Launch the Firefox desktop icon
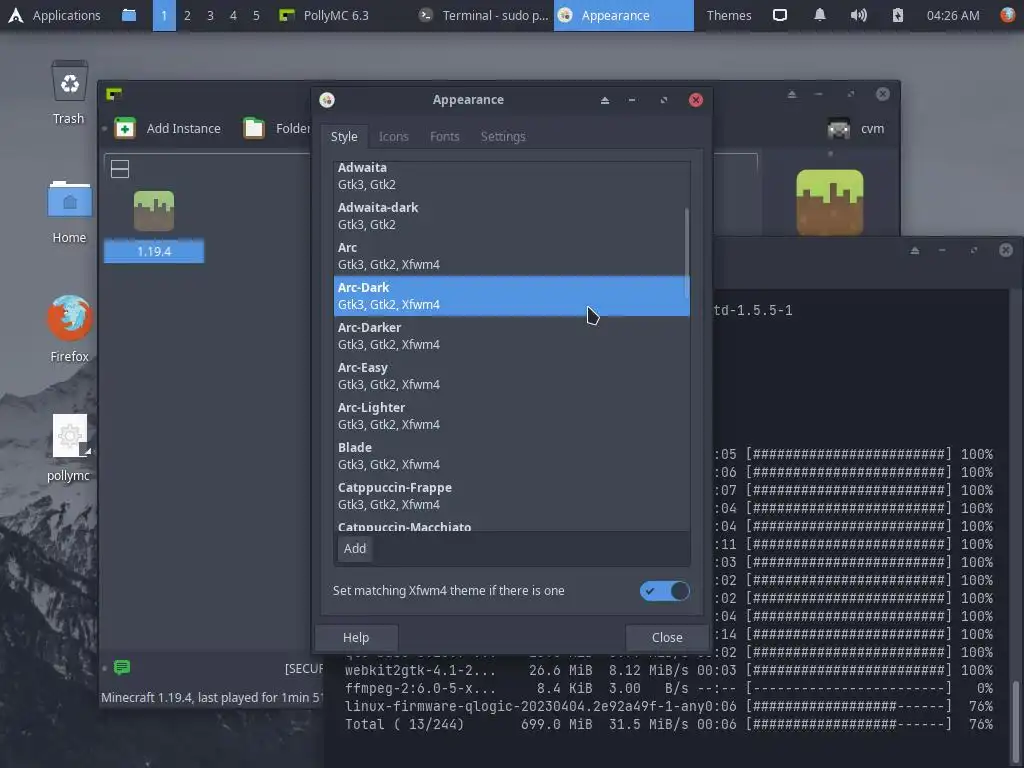Viewport: 1024px width, 768px height. pyautogui.click(x=69, y=328)
